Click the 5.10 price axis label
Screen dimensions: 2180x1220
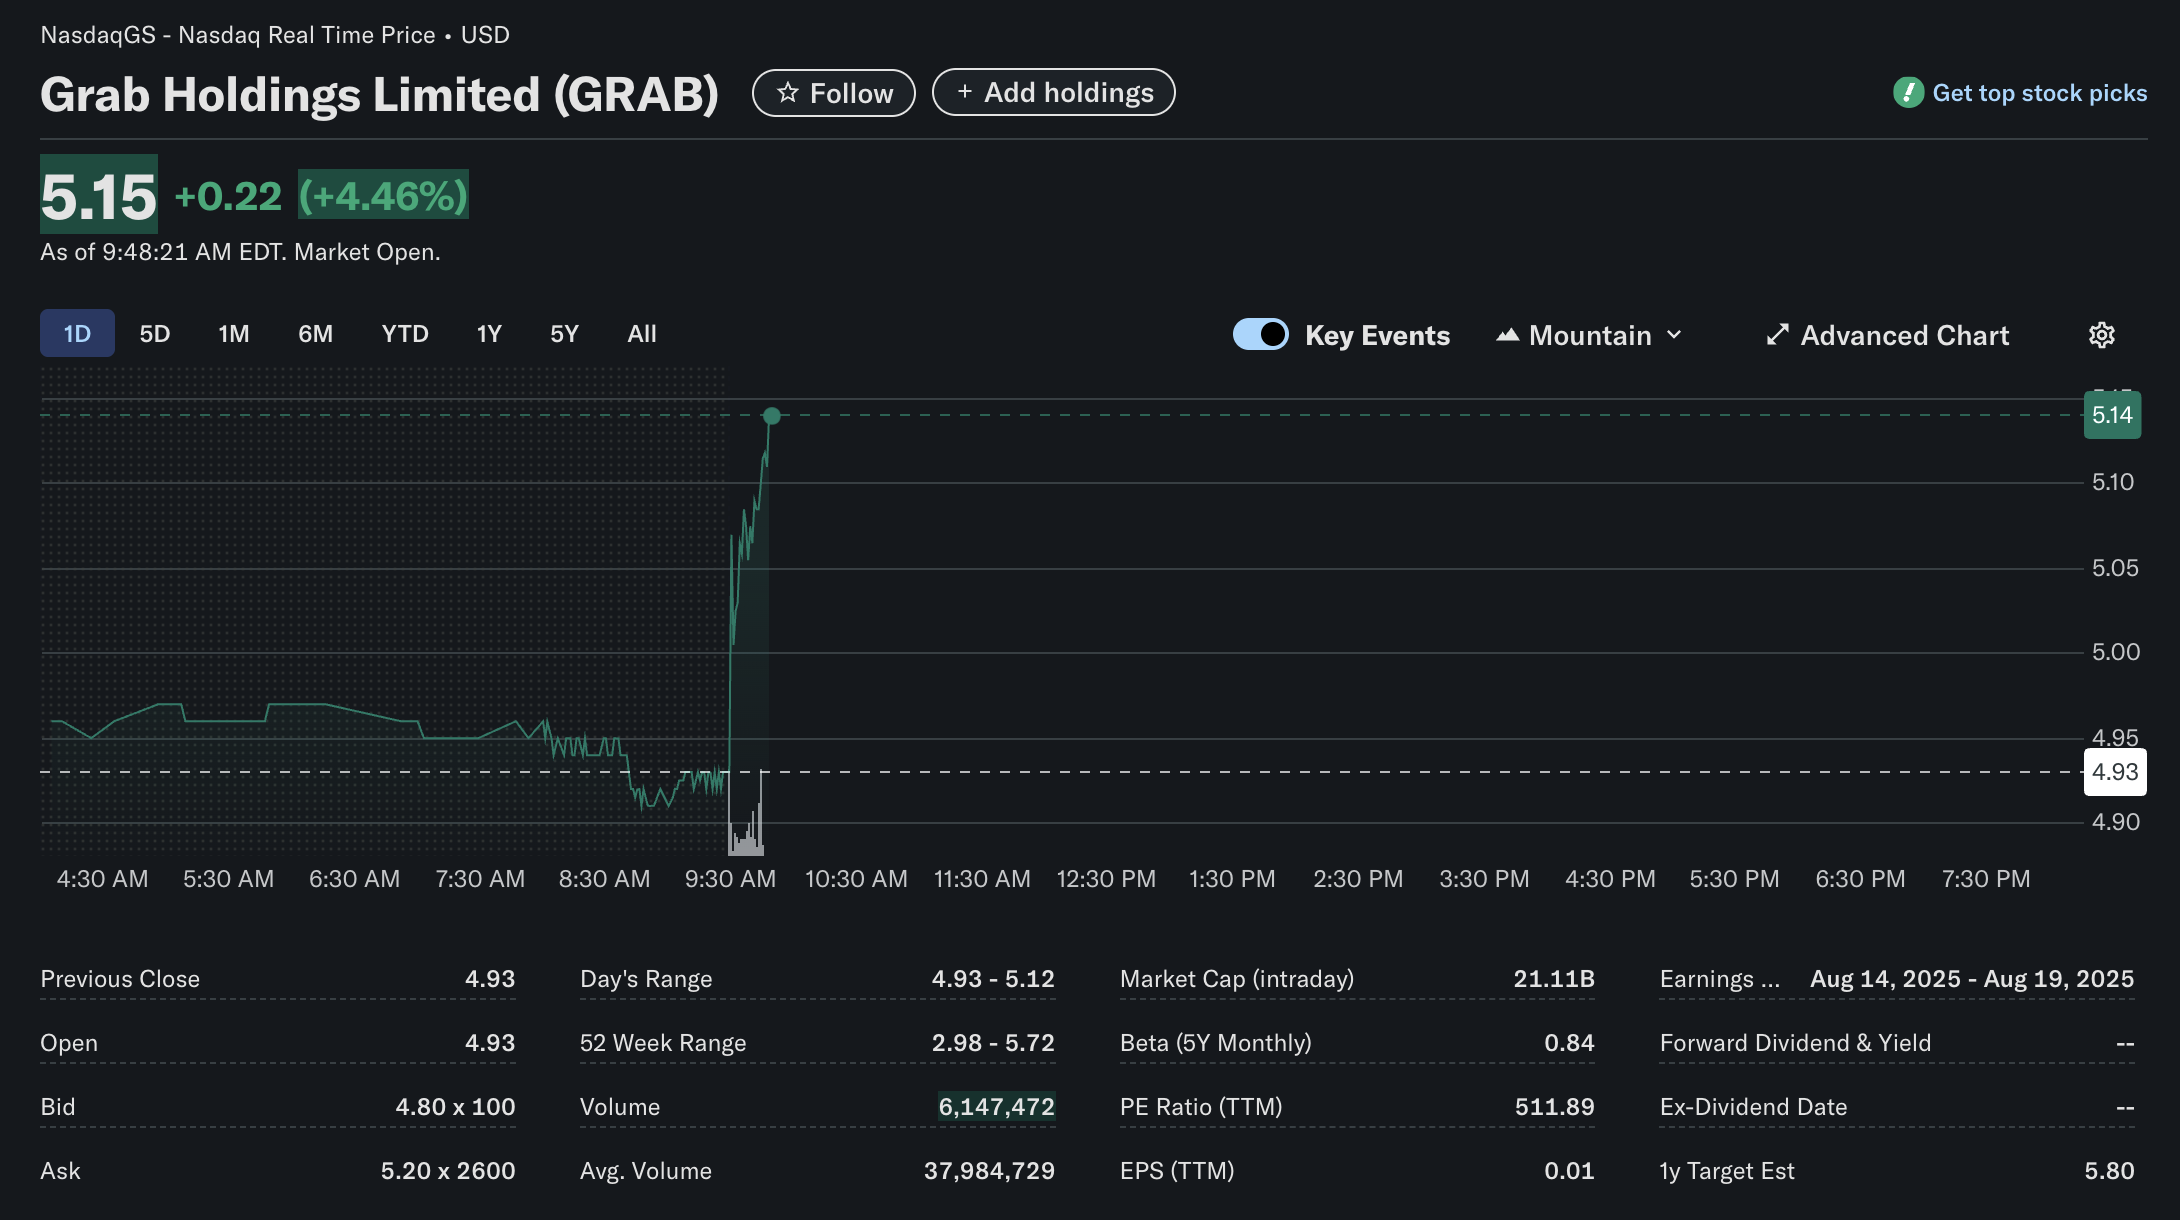[x=2113, y=482]
